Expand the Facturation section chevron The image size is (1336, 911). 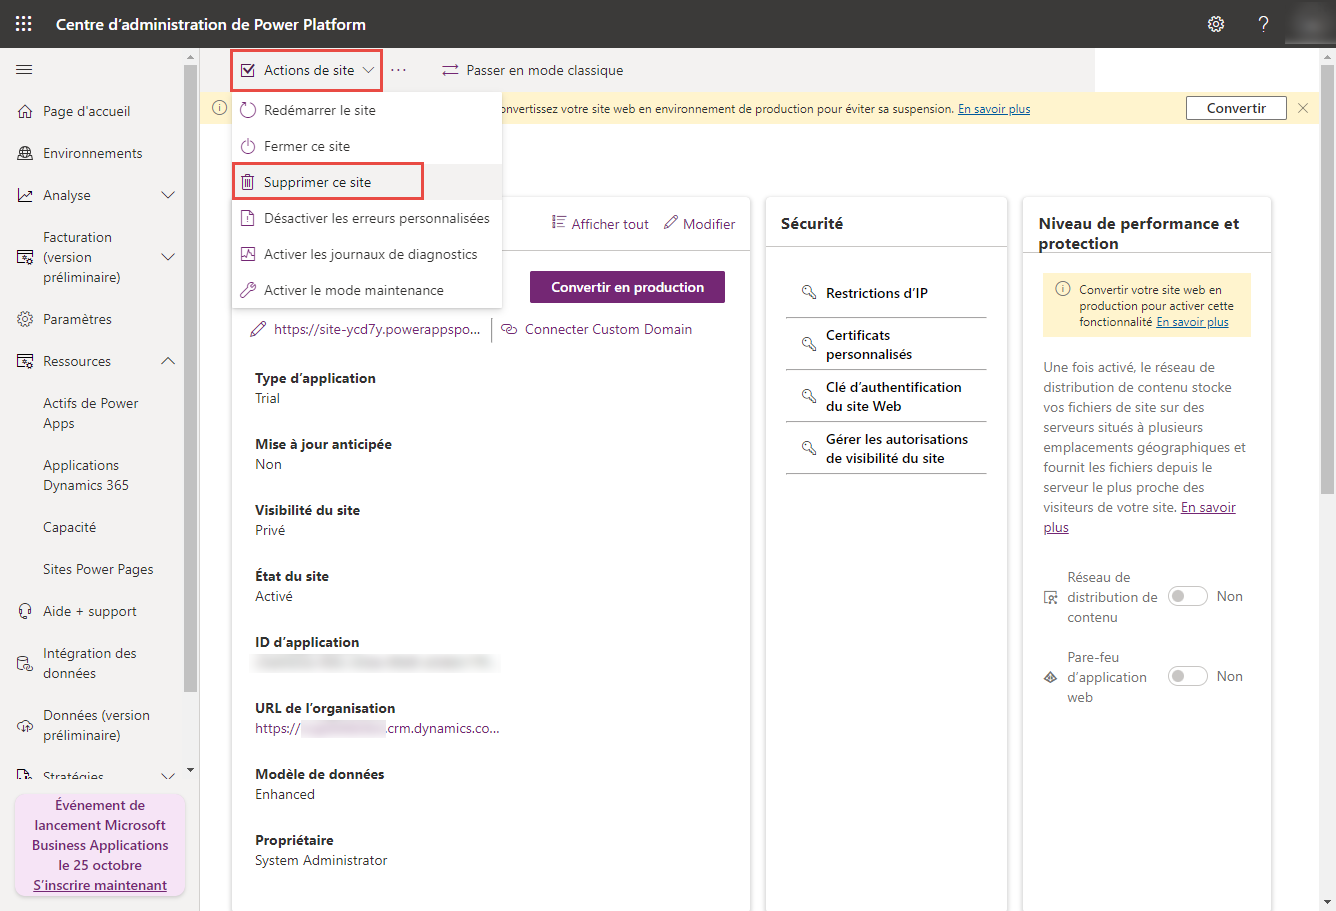click(x=168, y=257)
